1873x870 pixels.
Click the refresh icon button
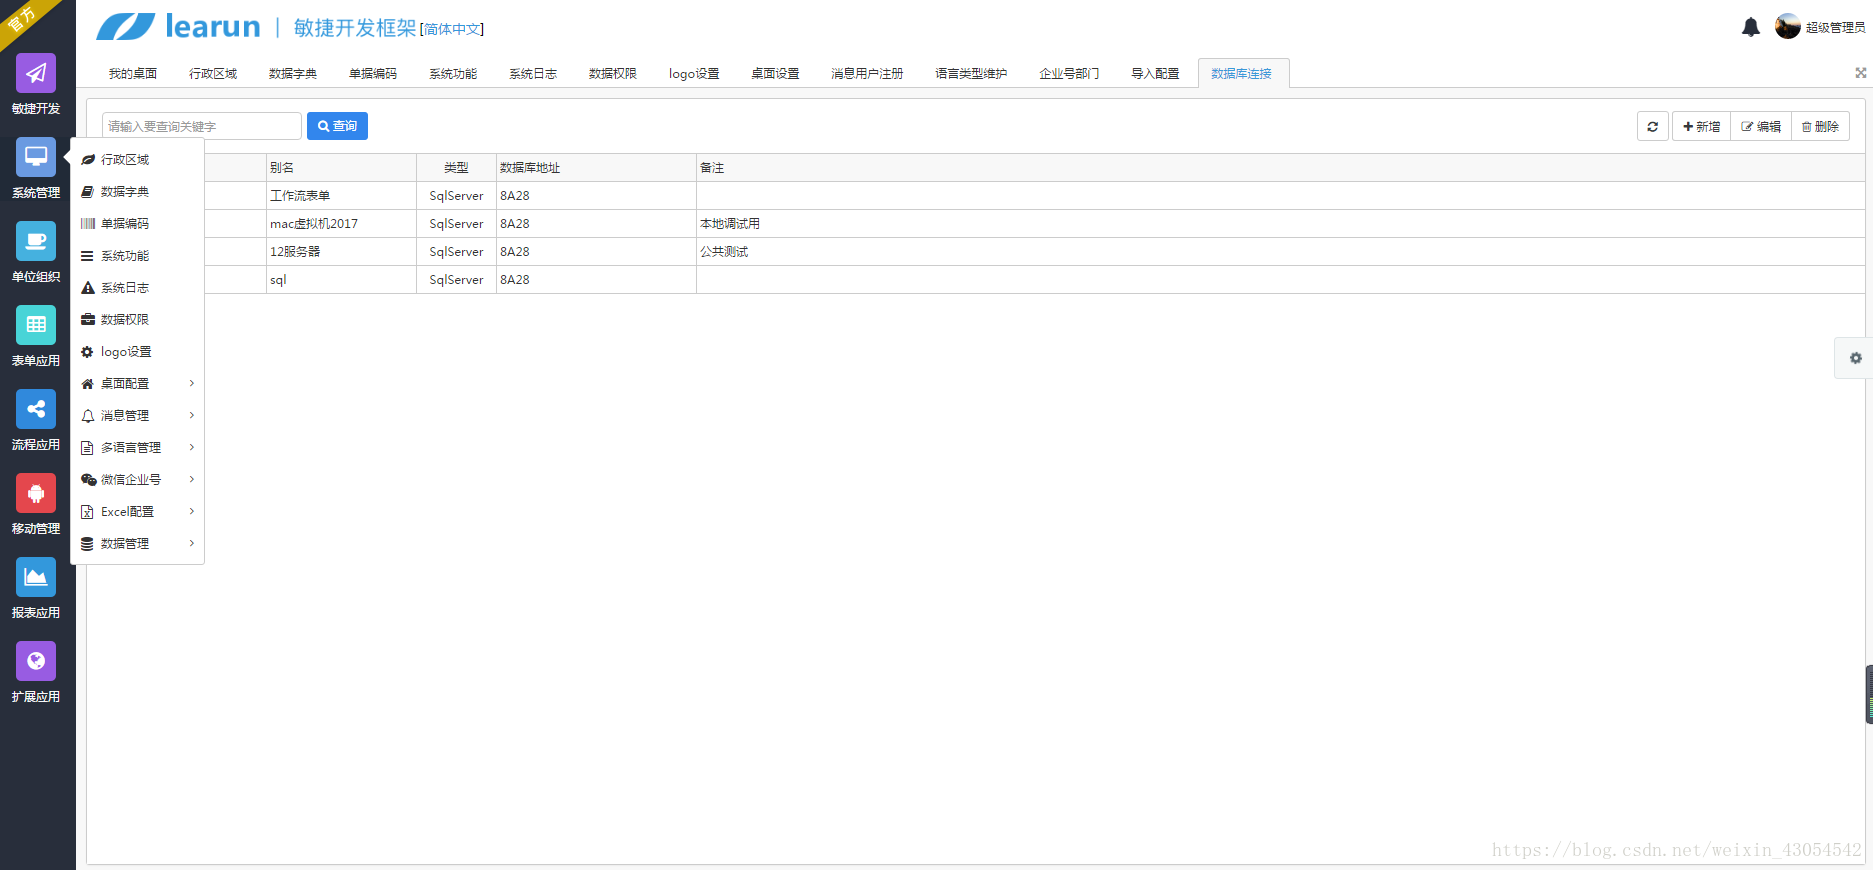[1652, 126]
